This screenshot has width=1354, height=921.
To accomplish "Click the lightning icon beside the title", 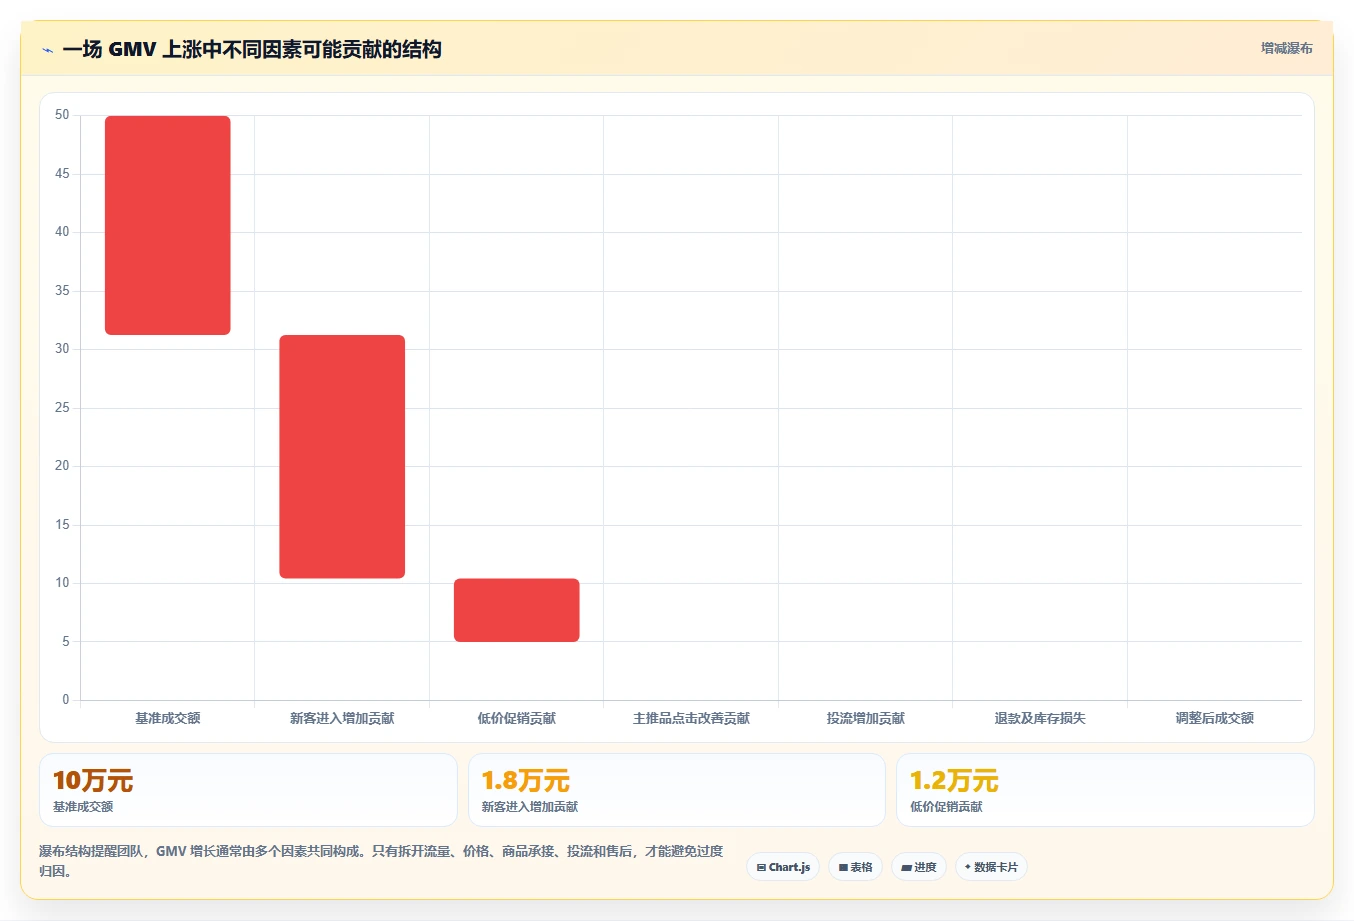I will [47, 50].
